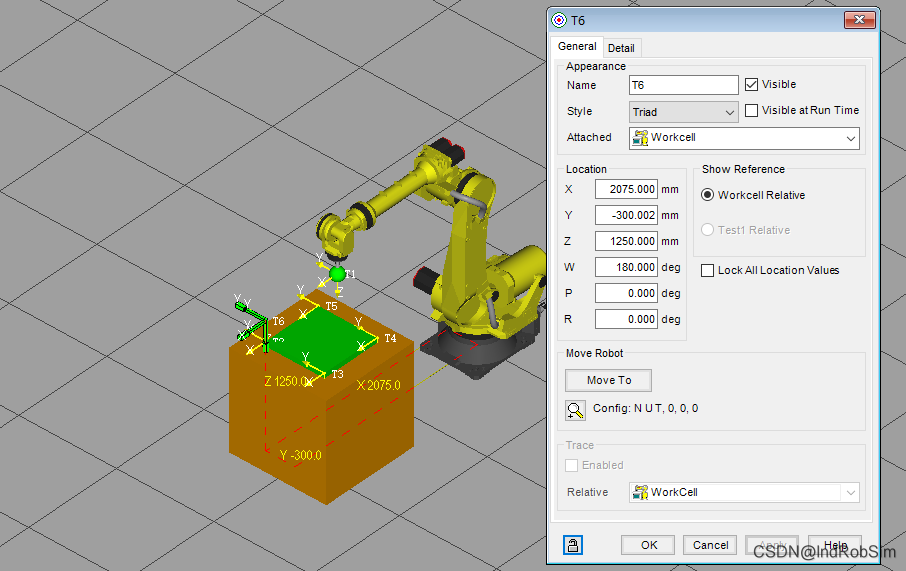This screenshot has height=571, width=906.
Task: Select the T5 target triad on the box
Action: (x=312, y=305)
